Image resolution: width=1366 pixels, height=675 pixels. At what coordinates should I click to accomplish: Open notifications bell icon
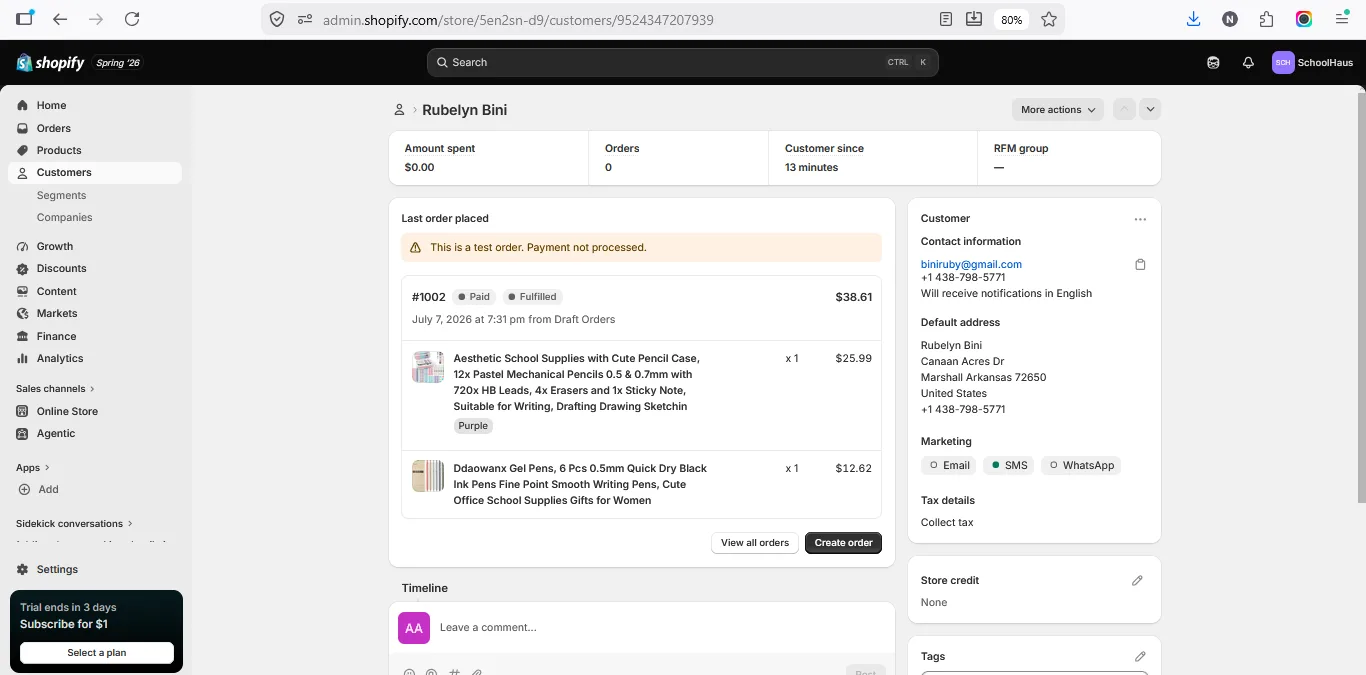coord(1248,62)
